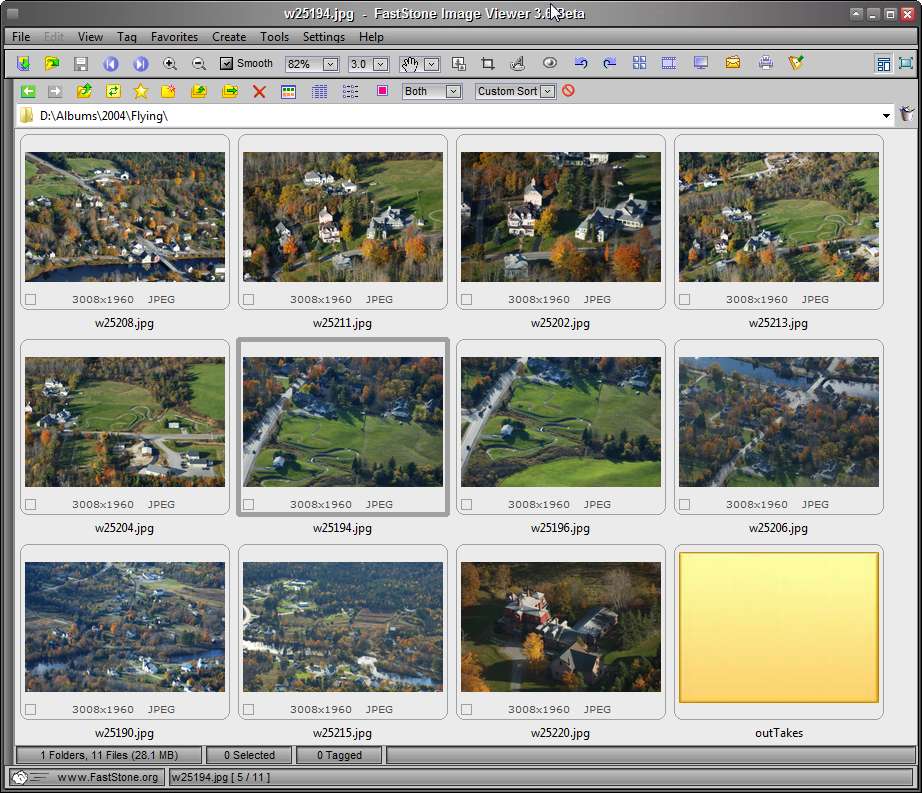Image resolution: width=922 pixels, height=793 pixels.
Task: Select the Crop tool icon
Action: point(487,63)
